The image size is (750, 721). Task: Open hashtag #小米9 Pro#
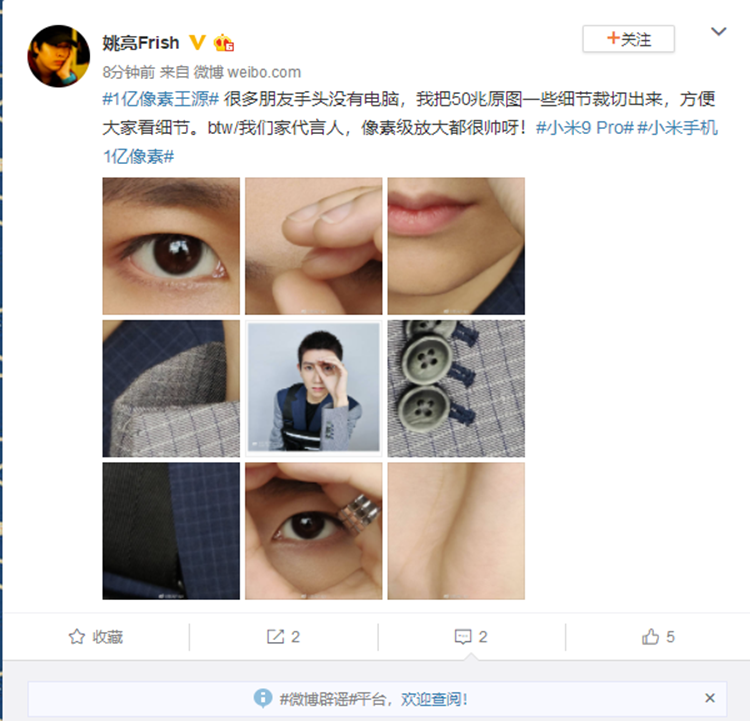click(x=585, y=128)
